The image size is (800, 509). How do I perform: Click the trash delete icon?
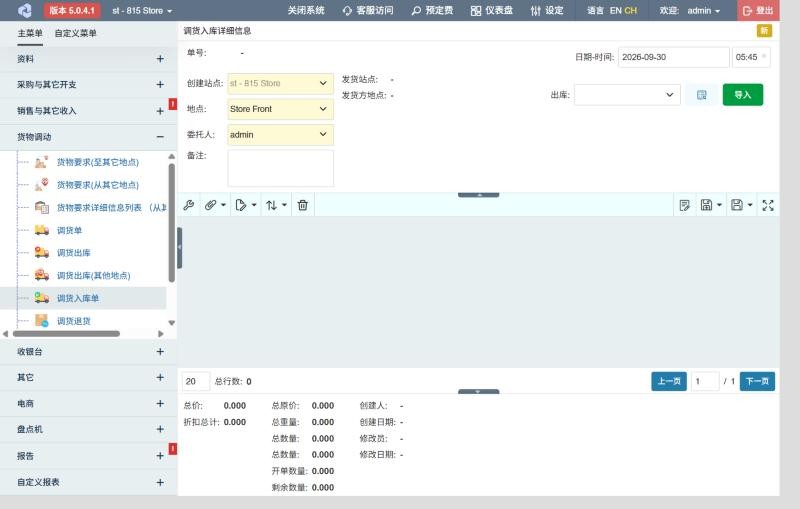pyautogui.click(x=303, y=205)
